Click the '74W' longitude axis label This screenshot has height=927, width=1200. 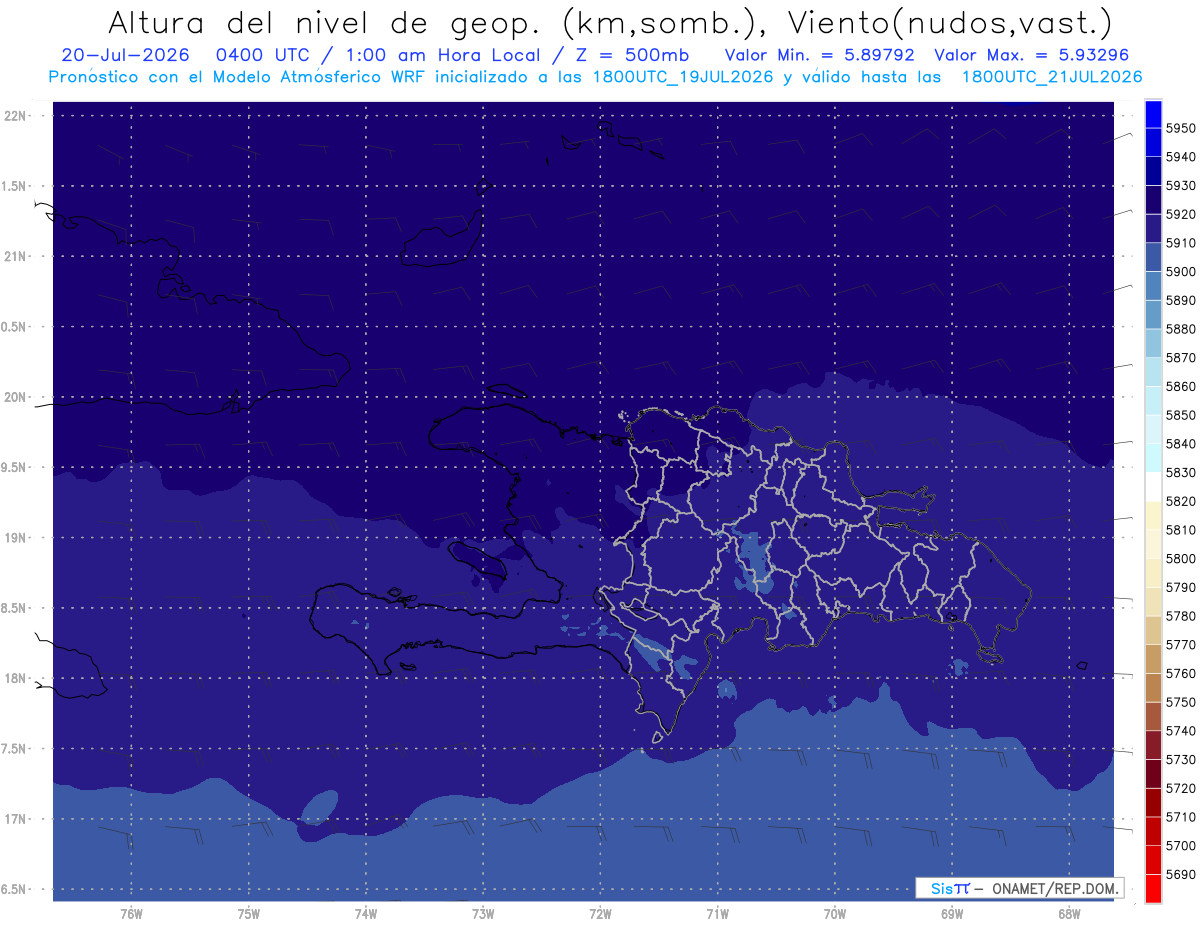(365, 913)
